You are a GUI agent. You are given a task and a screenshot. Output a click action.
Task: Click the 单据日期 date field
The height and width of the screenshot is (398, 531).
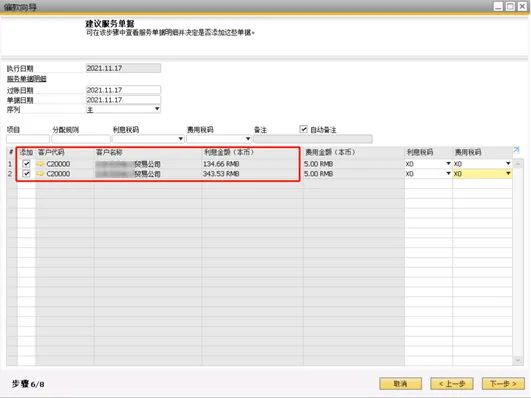click(x=123, y=100)
